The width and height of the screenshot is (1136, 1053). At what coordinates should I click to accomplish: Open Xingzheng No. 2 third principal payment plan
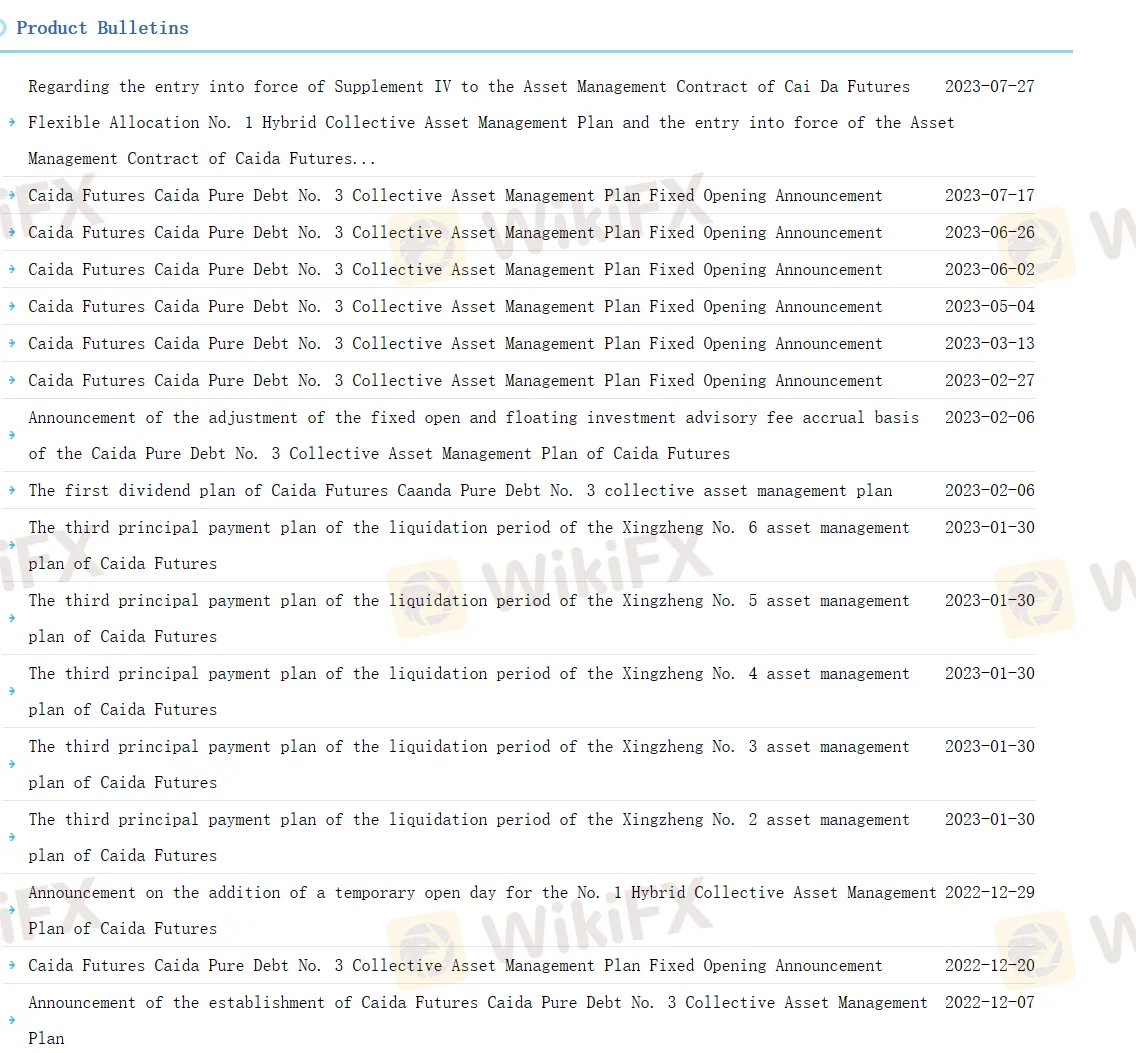pos(469,838)
